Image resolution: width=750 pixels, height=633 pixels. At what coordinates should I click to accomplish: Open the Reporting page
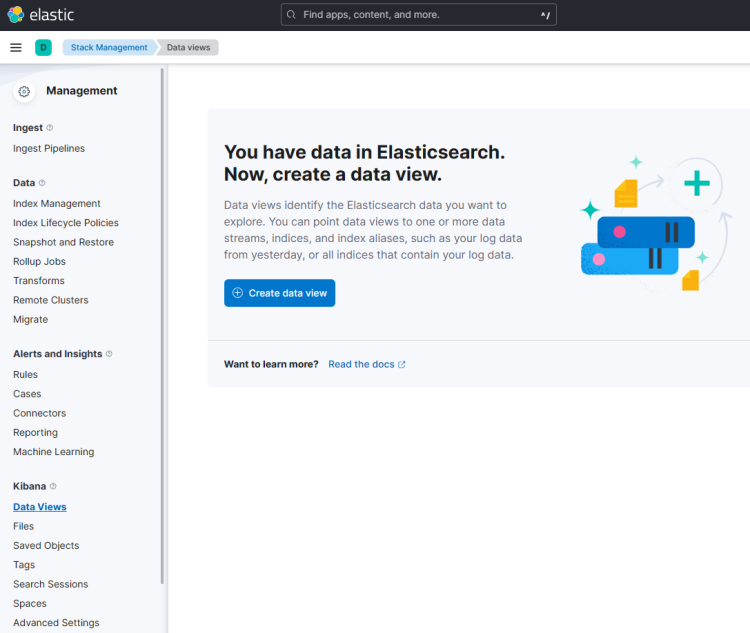pos(35,433)
